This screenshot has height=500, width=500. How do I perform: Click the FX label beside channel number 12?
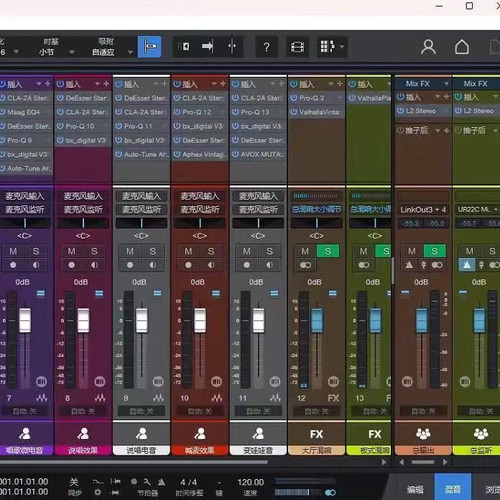333,398
